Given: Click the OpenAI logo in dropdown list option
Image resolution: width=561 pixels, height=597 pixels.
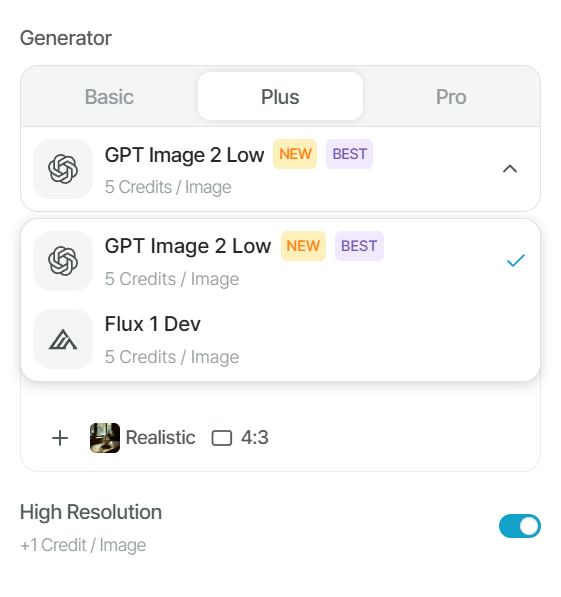Looking at the screenshot, I should (x=63, y=261).
